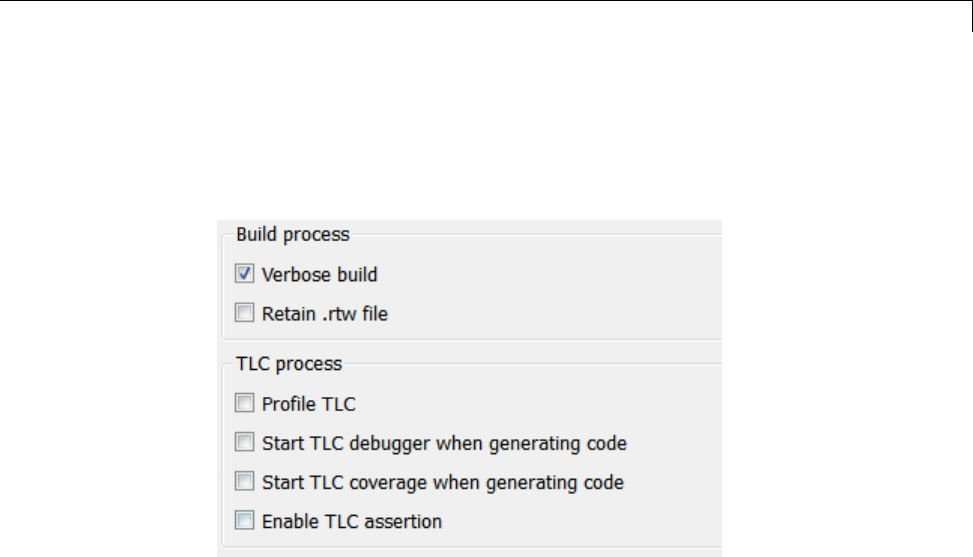Image resolution: width=973 pixels, height=557 pixels.
Task: Click the 'Profile TLC' label text
Action: click(308, 405)
